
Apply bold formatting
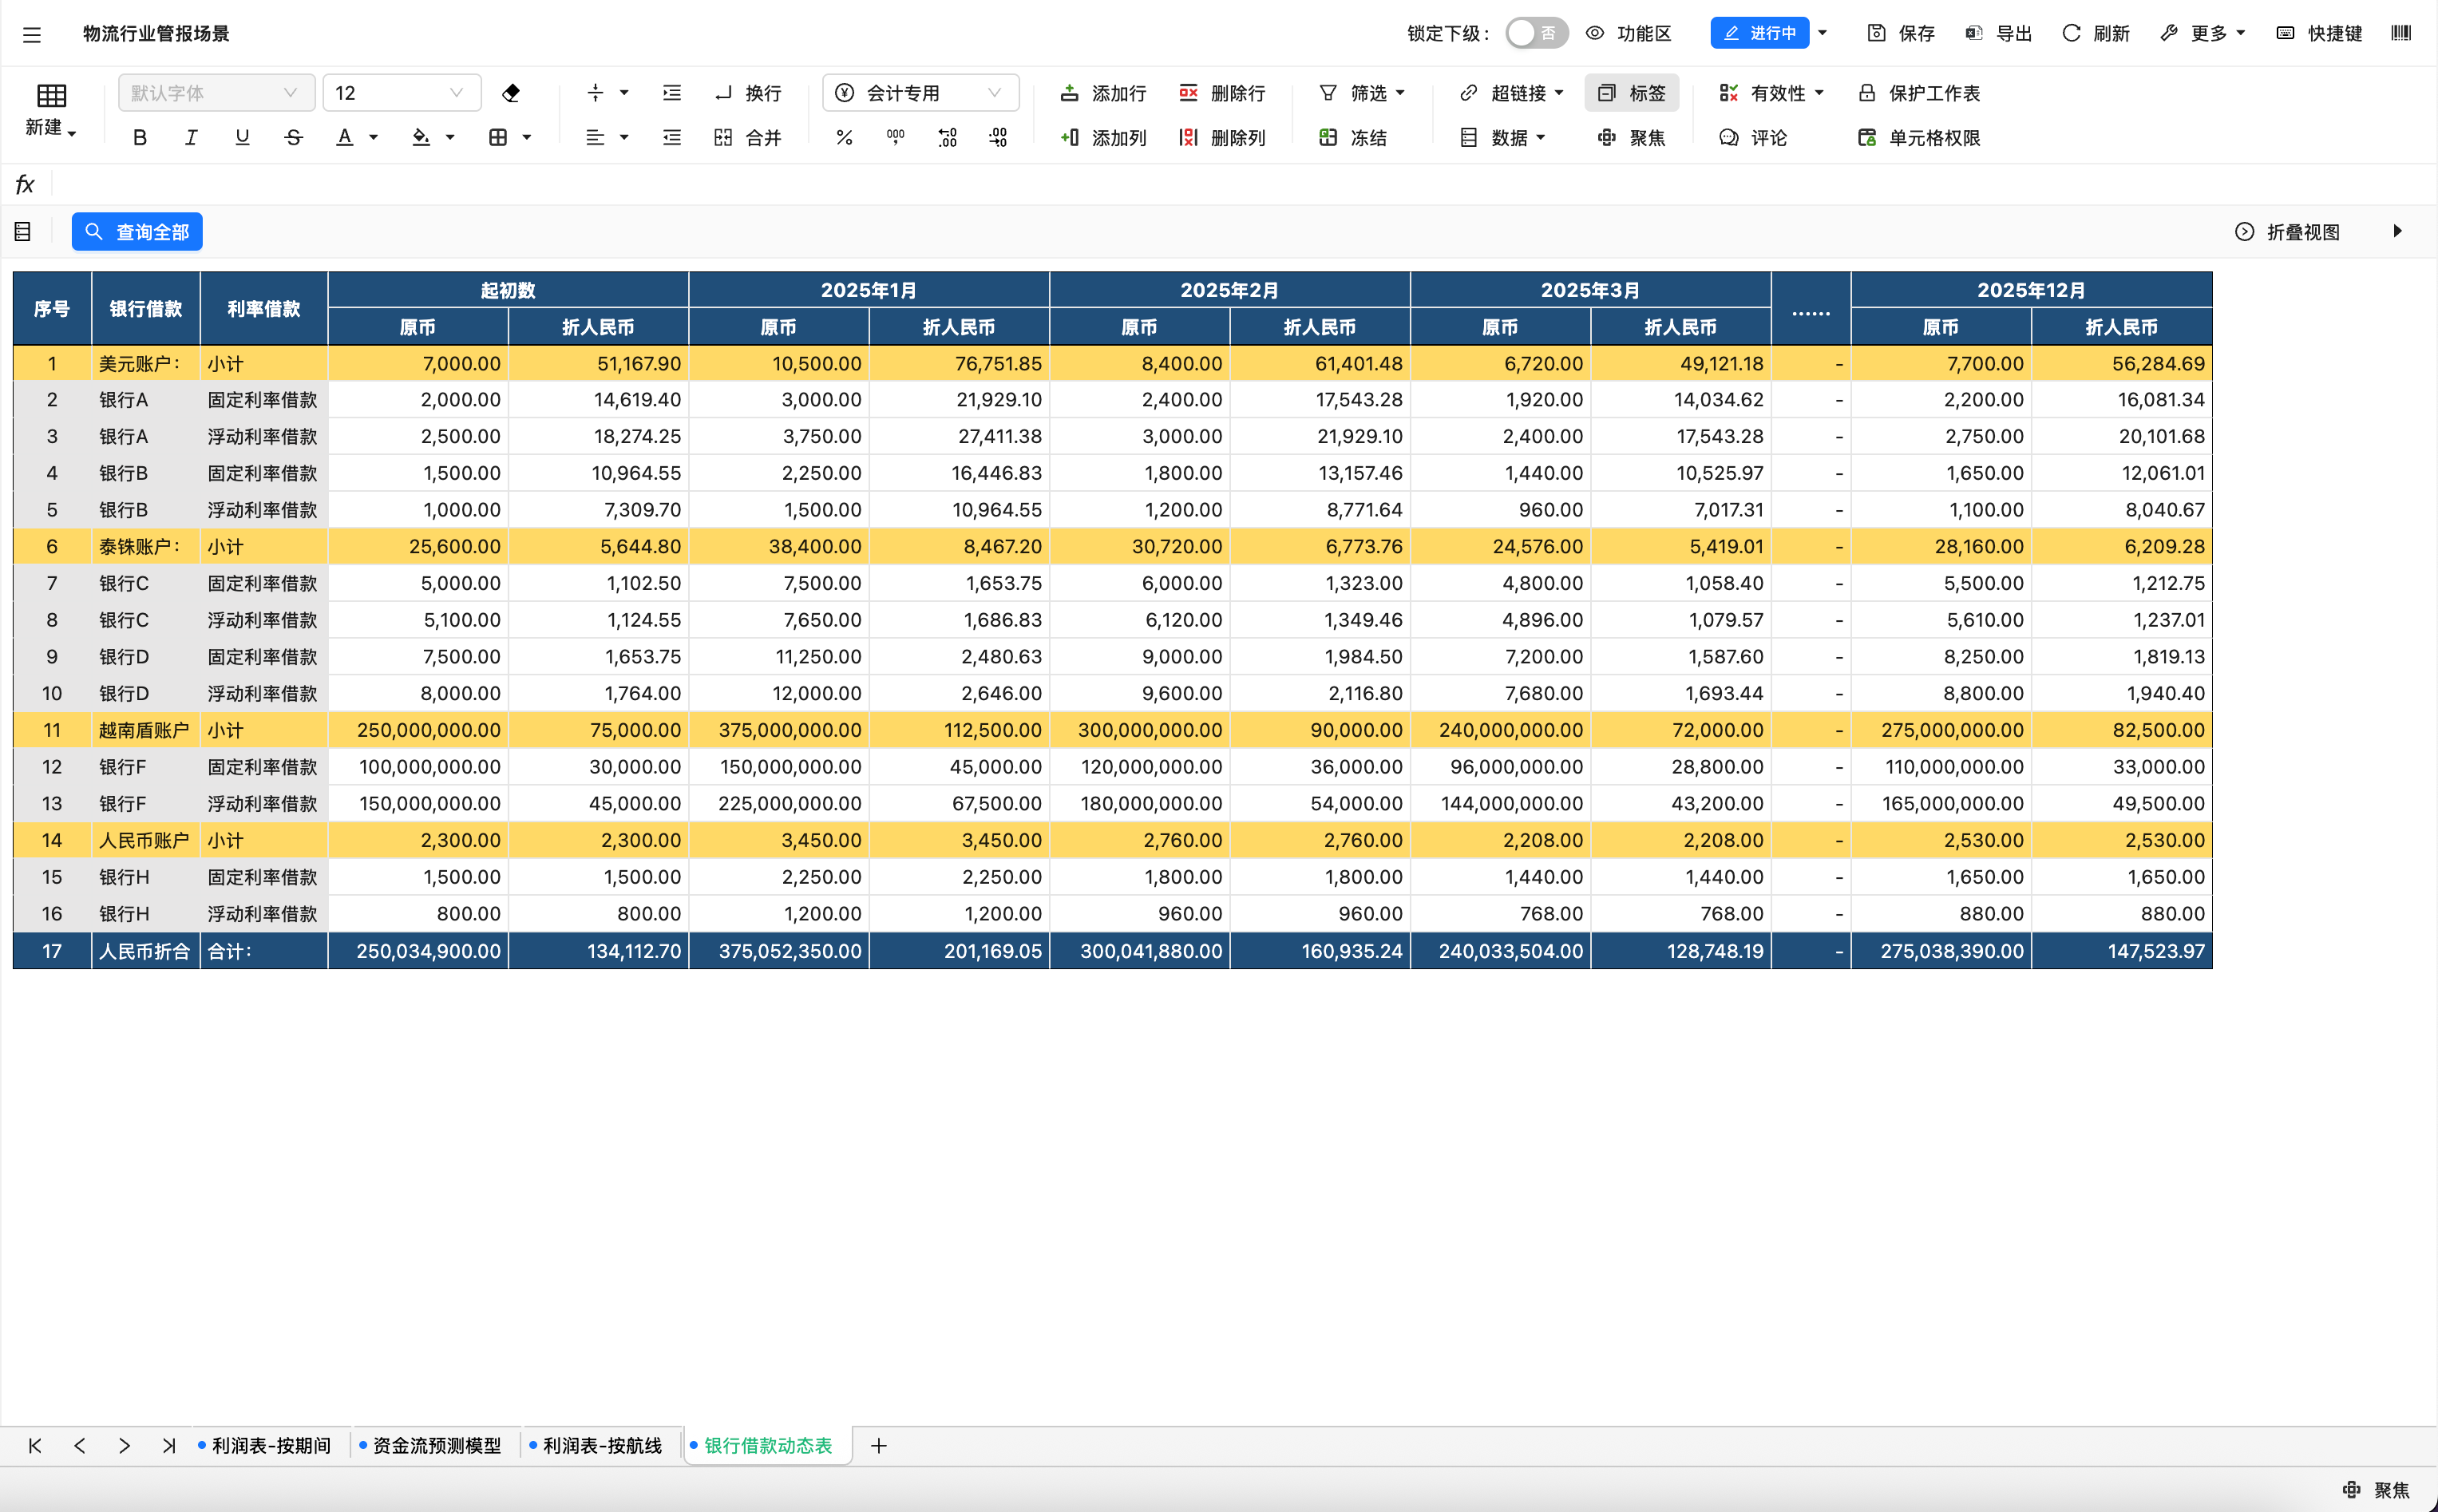coord(140,138)
